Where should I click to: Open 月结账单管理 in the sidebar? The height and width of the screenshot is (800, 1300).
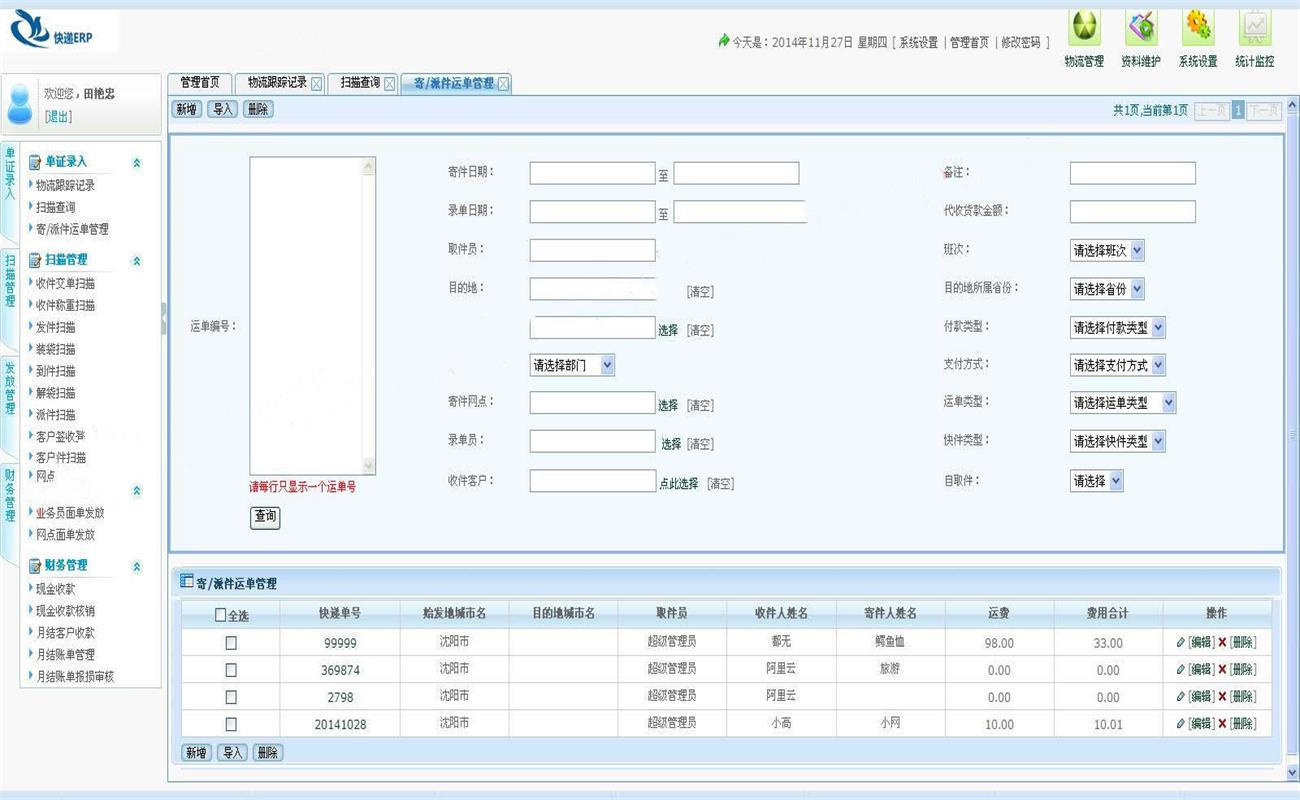(66, 654)
